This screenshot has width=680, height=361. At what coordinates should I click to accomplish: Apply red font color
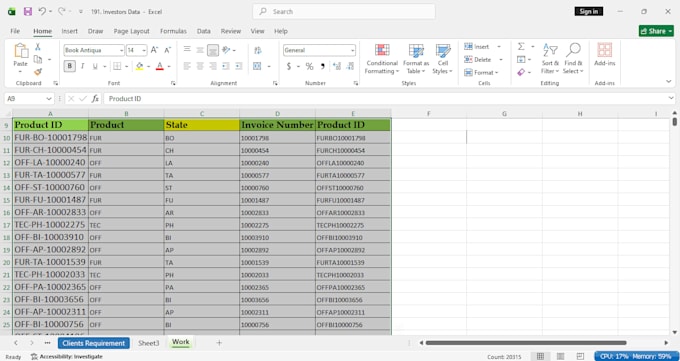[x=160, y=66]
